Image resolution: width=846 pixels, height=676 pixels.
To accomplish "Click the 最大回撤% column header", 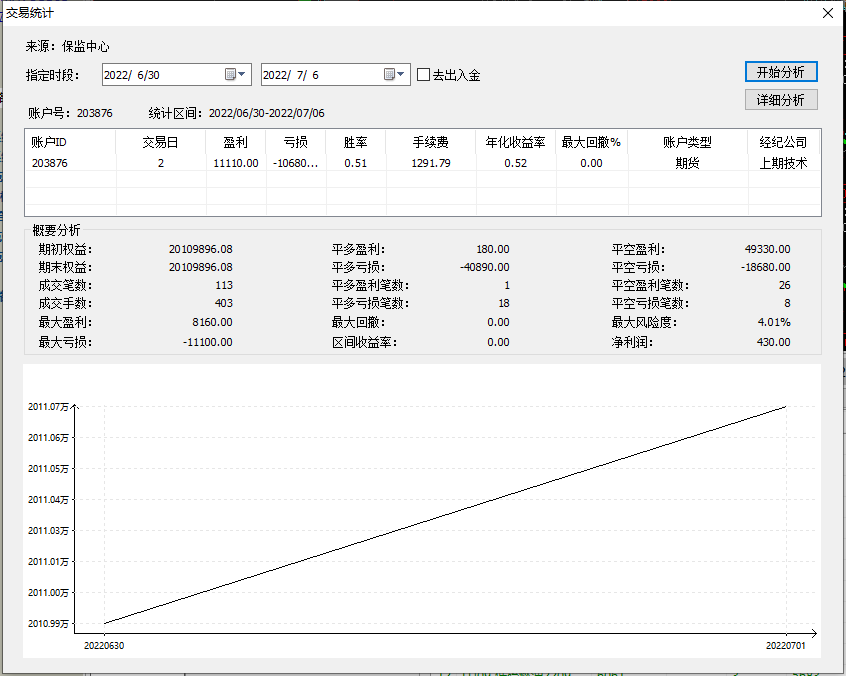I will [591, 142].
